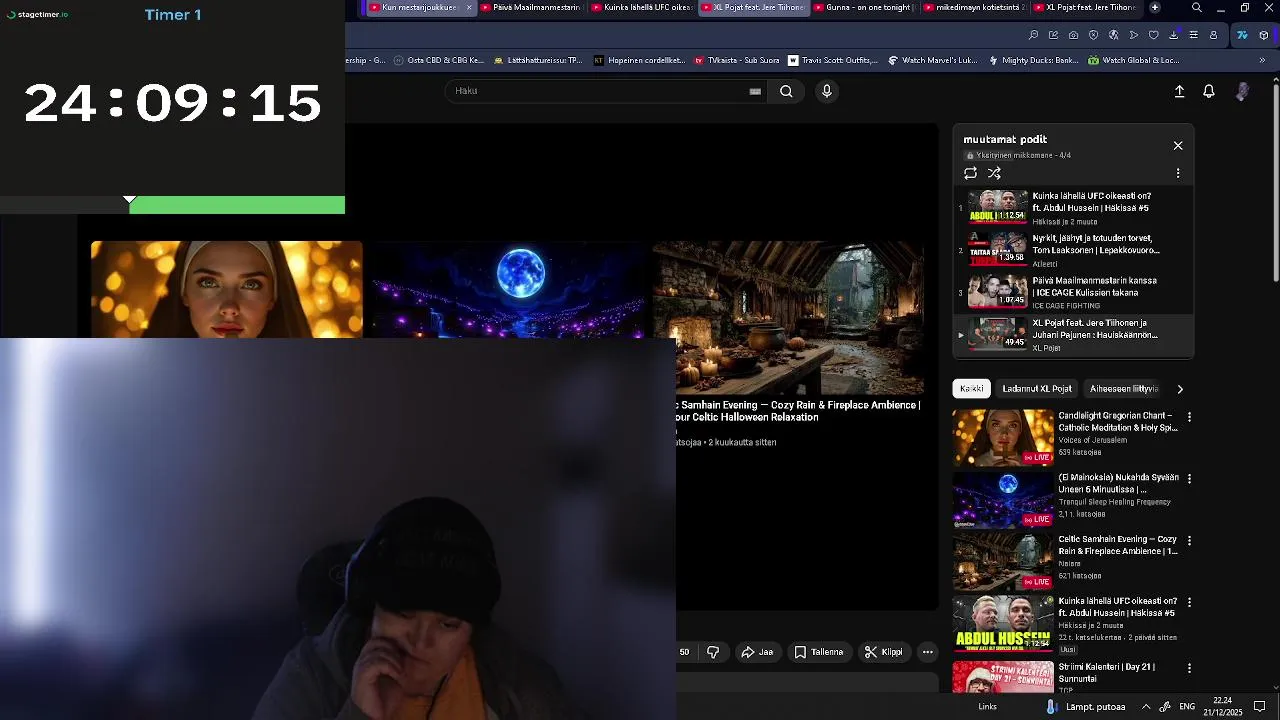Open Hopeinen cordelliket bookmark

(639, 60)
